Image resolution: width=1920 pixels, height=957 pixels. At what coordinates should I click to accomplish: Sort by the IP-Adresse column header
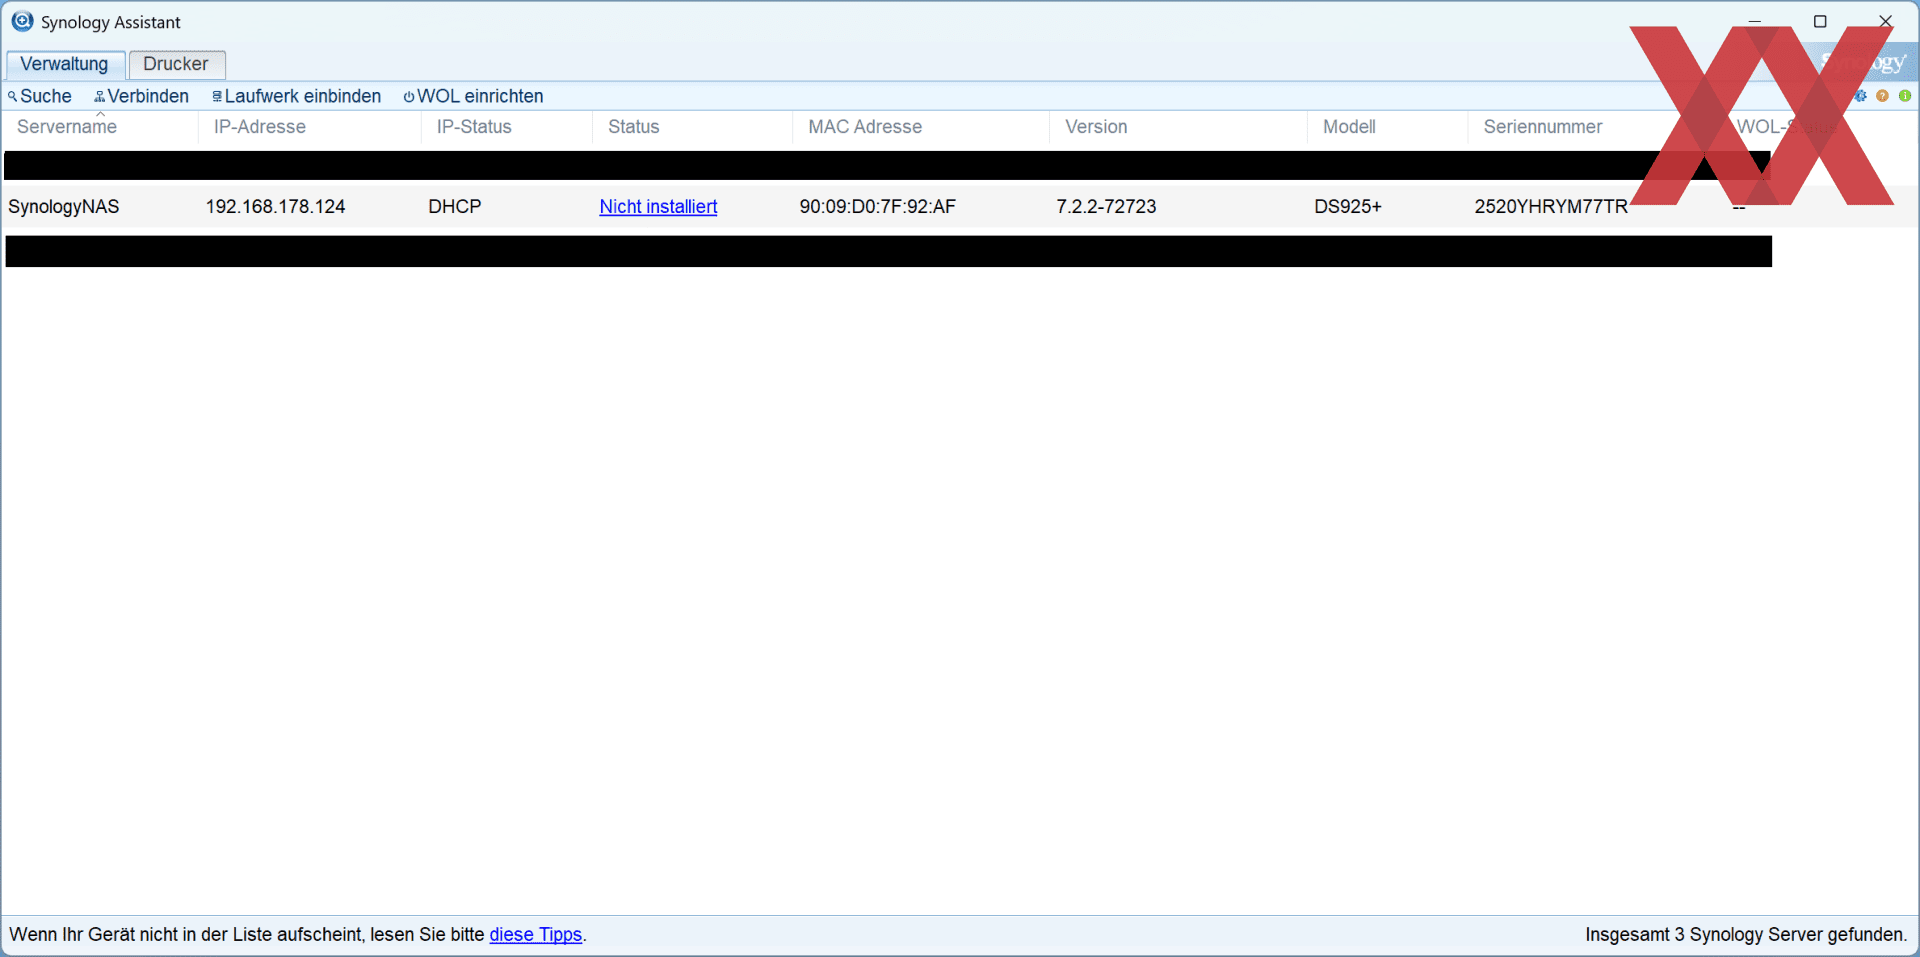pyautogui.click(x=310, y=127)
